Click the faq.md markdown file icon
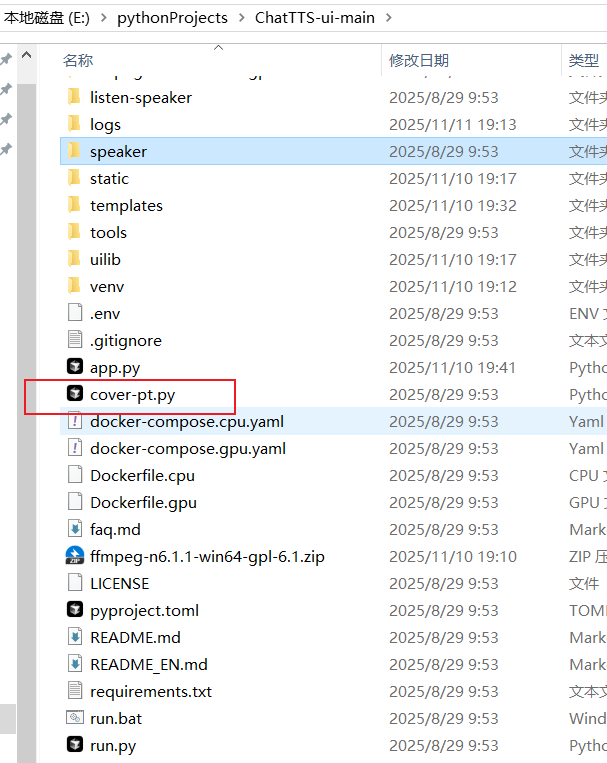The height and width of the screenshot is (763, 607). coord(75,528)
